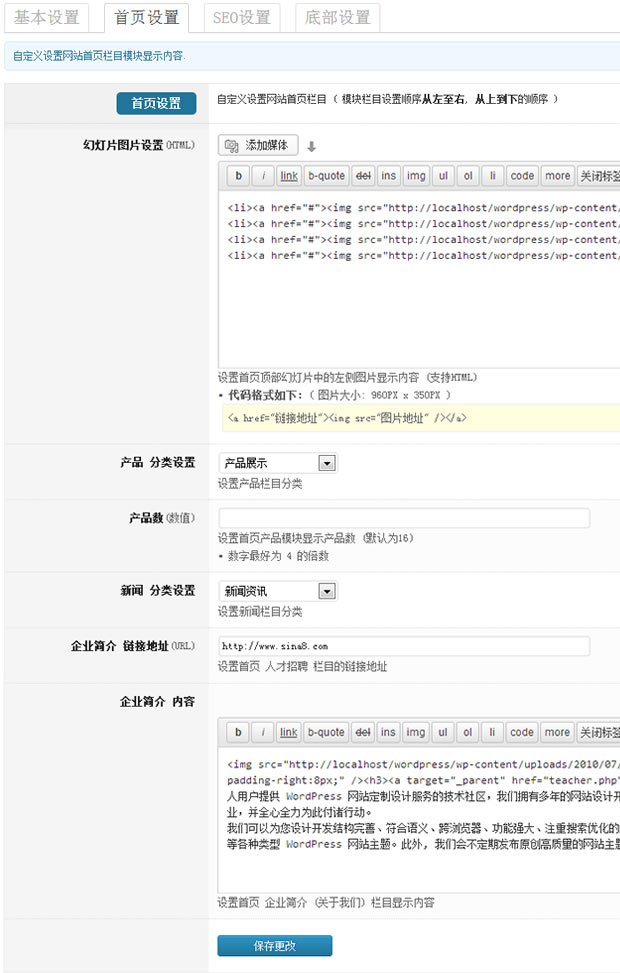Click the 企业简介 链接地址 URL field
This screenshot has width=620, height=973.
tap(404, 646)
